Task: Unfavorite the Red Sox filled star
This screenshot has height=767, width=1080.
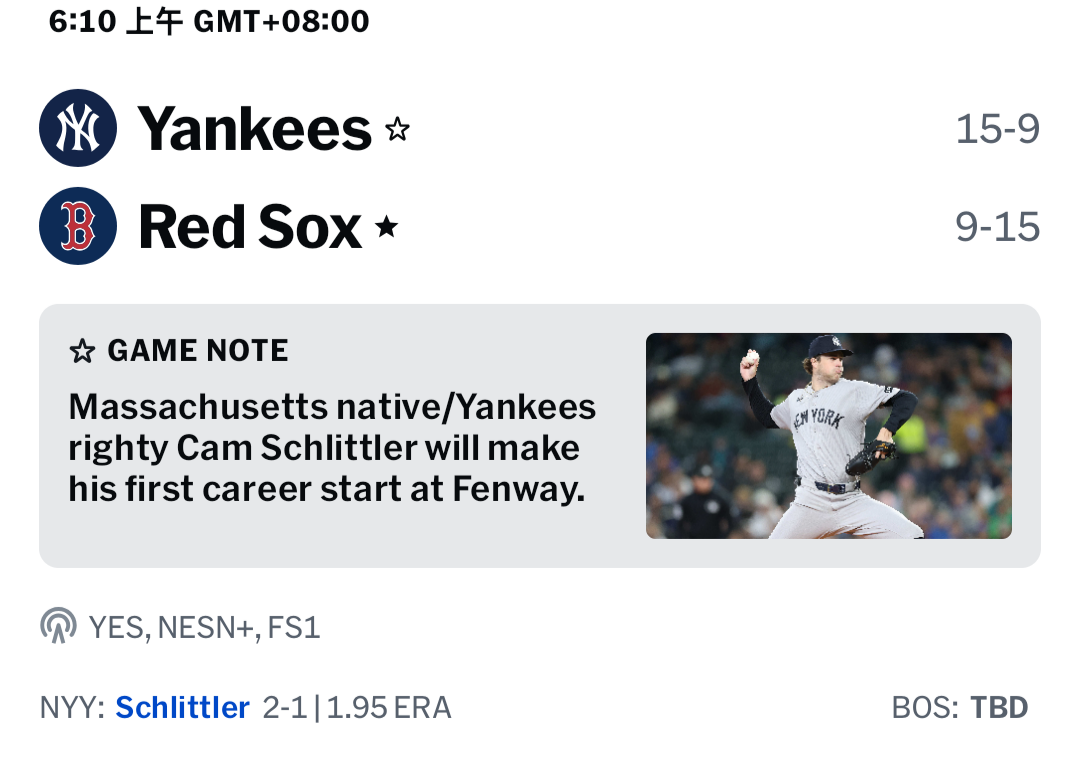Action: [387, 228]
